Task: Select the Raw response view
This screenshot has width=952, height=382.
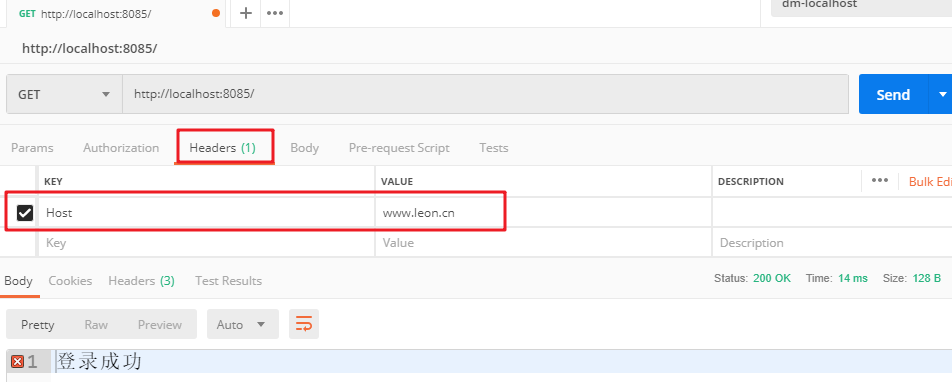Action: pyautogui.click(x=96, y=324)
